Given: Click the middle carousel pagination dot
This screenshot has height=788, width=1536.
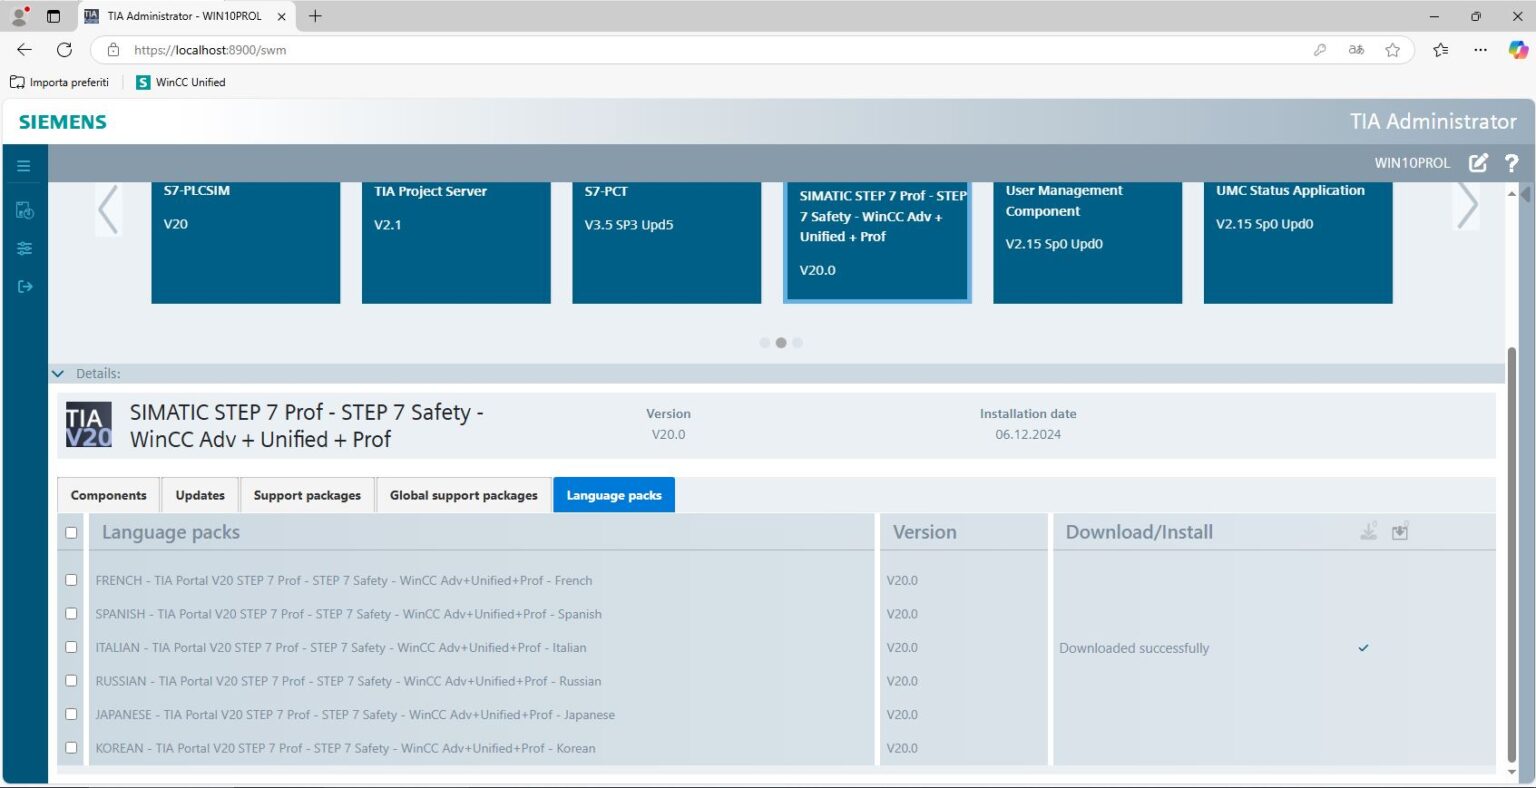Looking at the screenshot, I should [781, 342].
